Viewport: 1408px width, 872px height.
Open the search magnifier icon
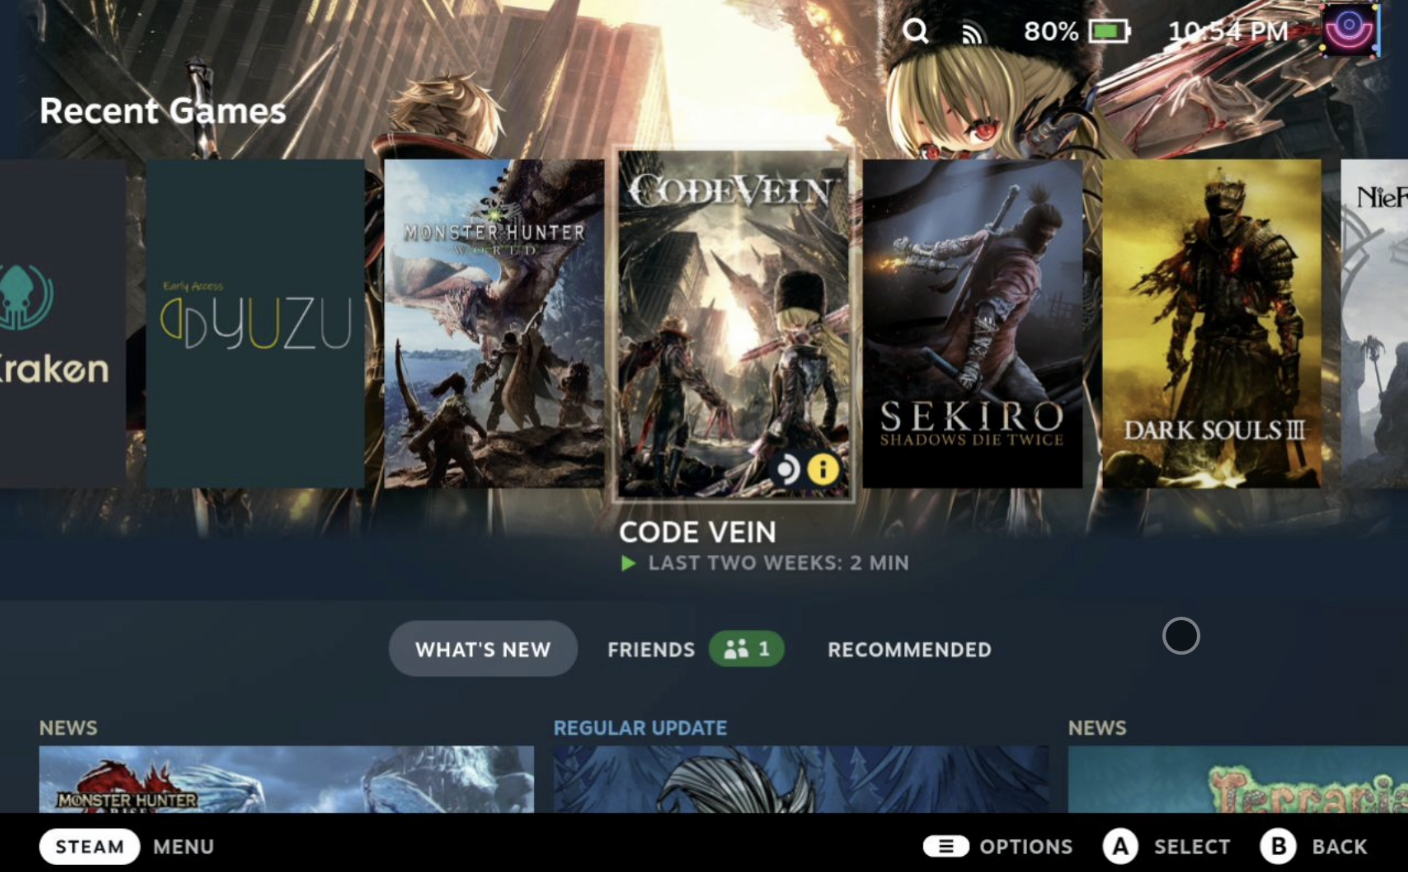pyautogui.click(x=915, y=31)
